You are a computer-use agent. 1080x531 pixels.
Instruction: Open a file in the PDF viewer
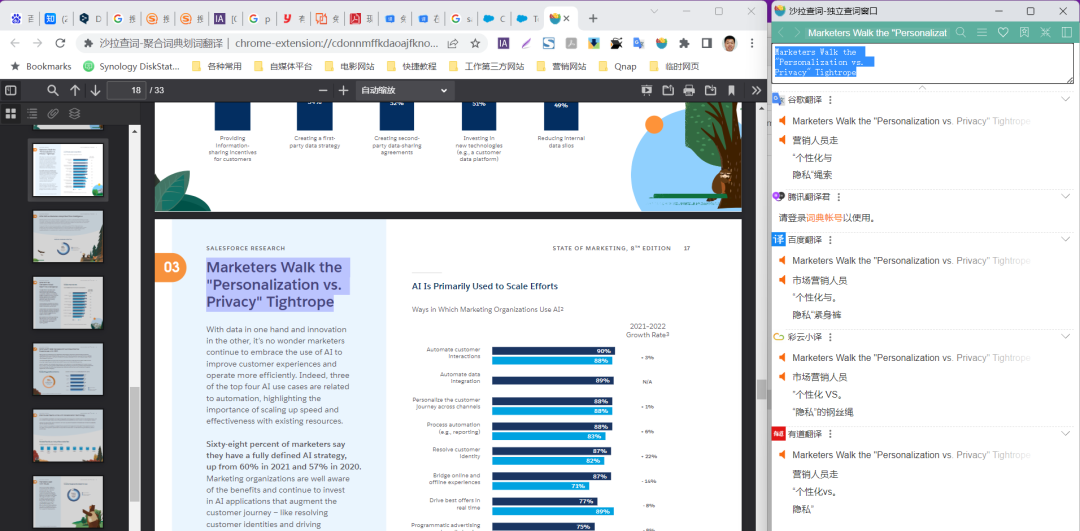[x=668, y=90]
